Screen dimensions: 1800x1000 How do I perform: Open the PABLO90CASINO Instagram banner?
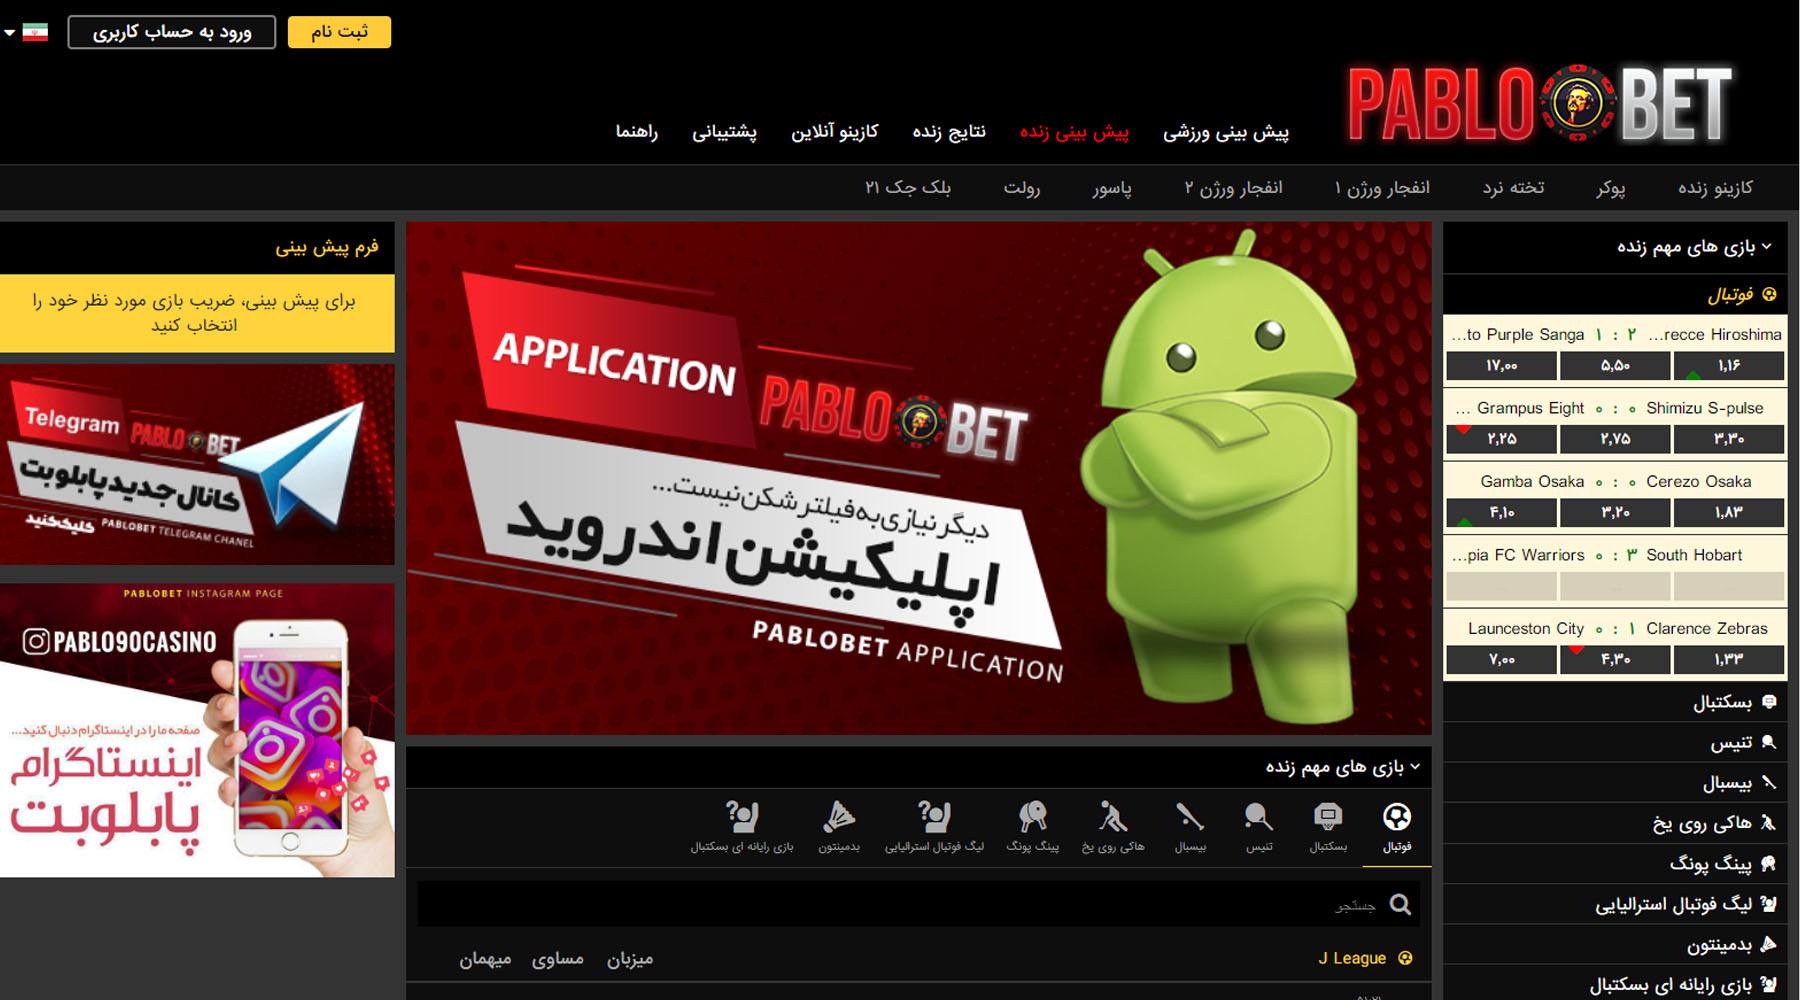tap(197, 730)
